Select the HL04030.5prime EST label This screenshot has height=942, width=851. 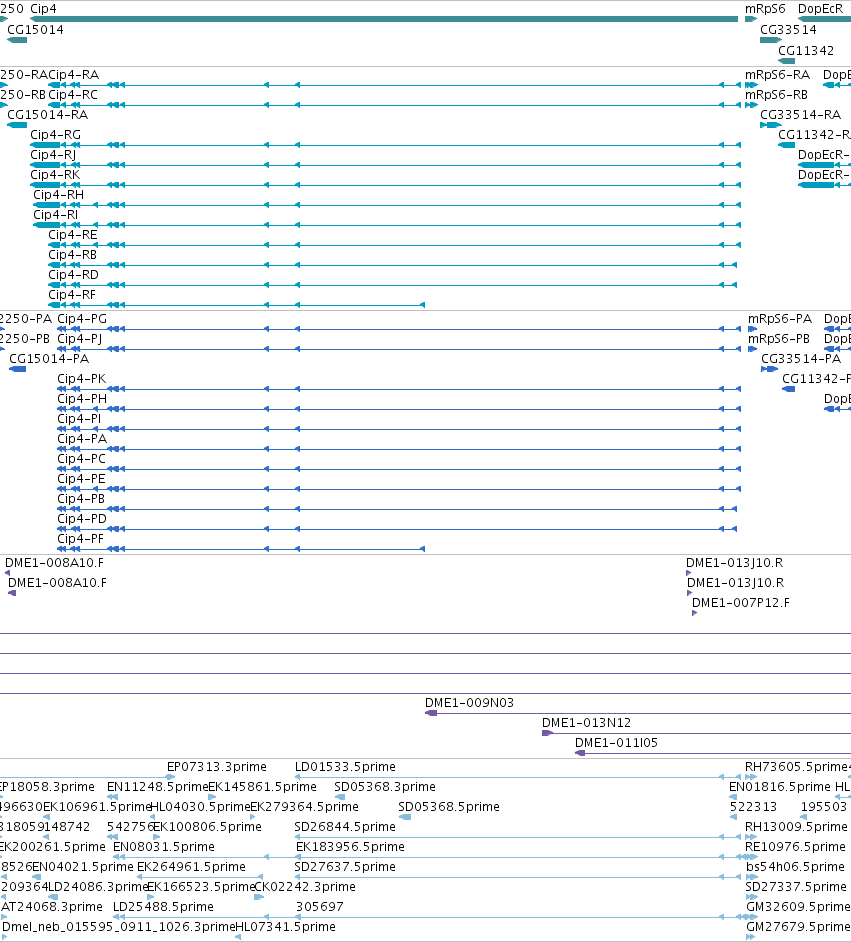click(199, 806)
